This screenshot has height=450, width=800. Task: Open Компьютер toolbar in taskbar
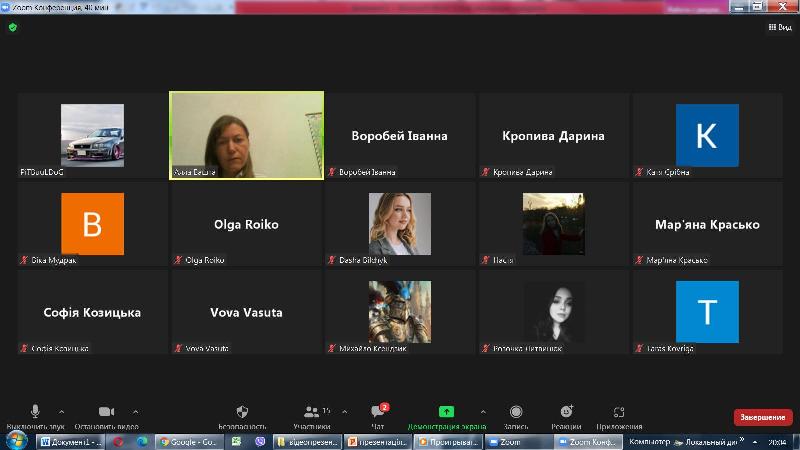[649, 442]
